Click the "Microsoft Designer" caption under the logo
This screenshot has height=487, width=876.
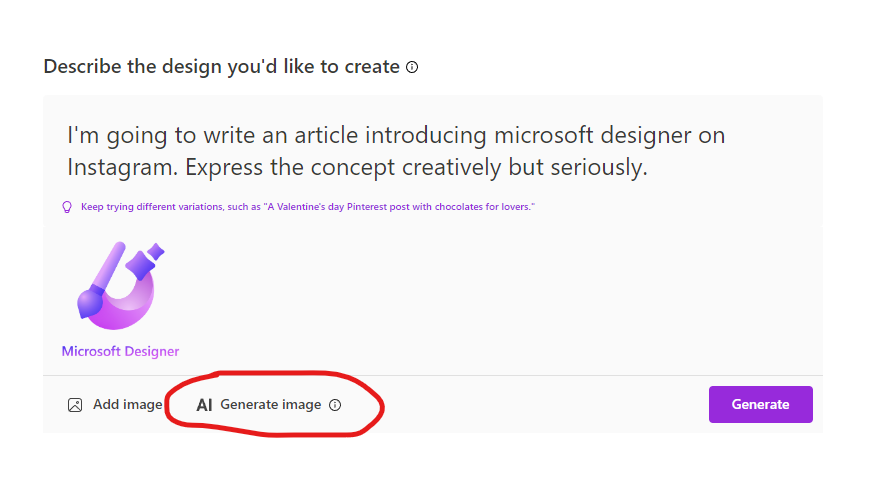(120, 351)
